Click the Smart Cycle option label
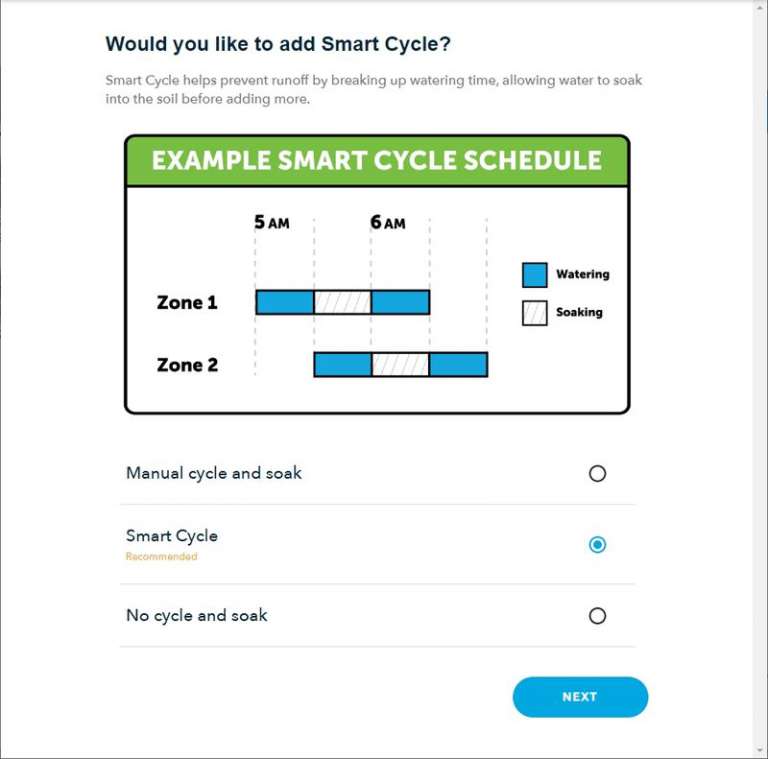Screen dimensions: 768x759 (x=172, y=536)
